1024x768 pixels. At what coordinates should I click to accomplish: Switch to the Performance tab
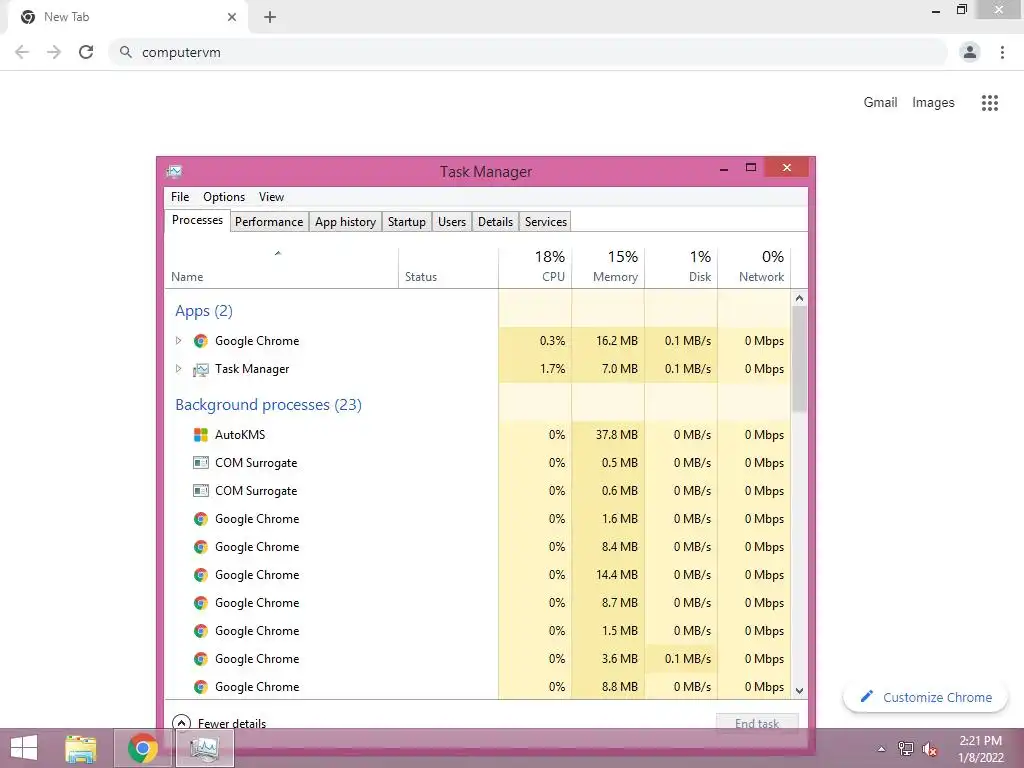tap(268, 222)
